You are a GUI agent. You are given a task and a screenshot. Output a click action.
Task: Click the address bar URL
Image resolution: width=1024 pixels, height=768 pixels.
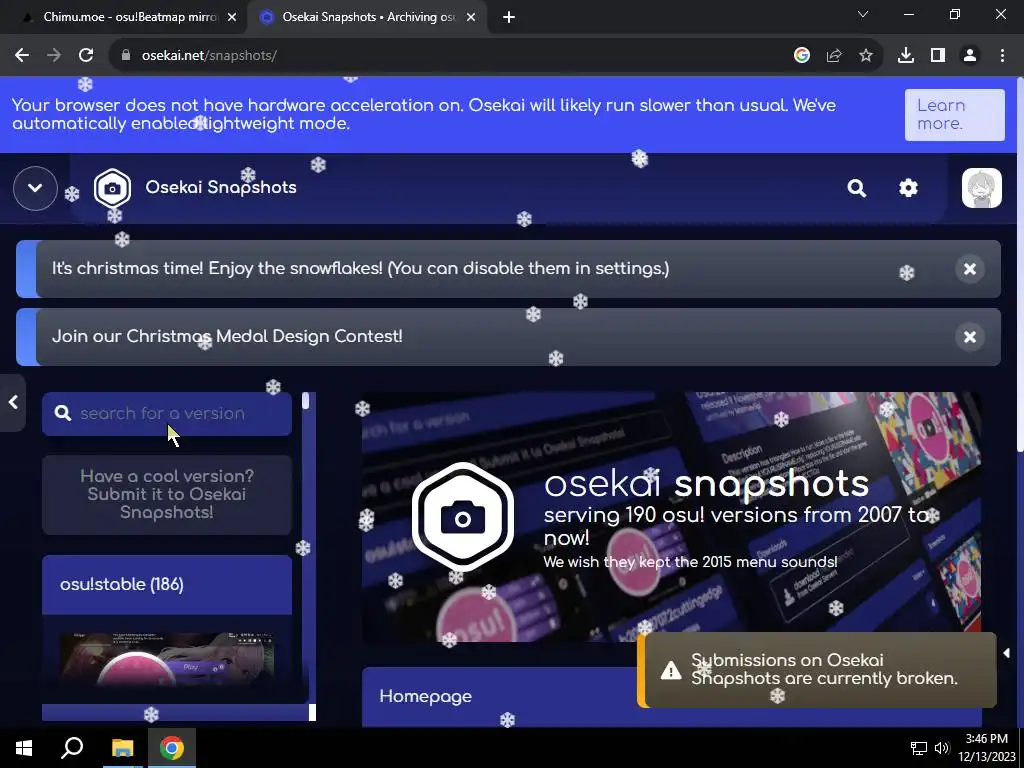pos(209,56)
